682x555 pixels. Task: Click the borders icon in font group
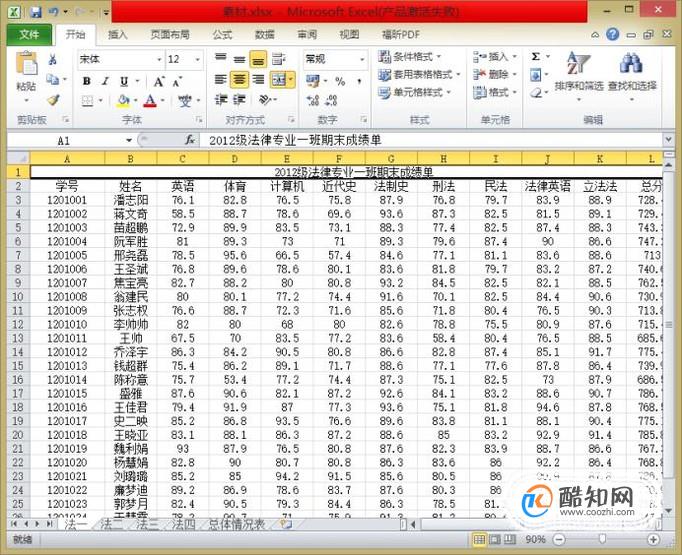[87, 101]
